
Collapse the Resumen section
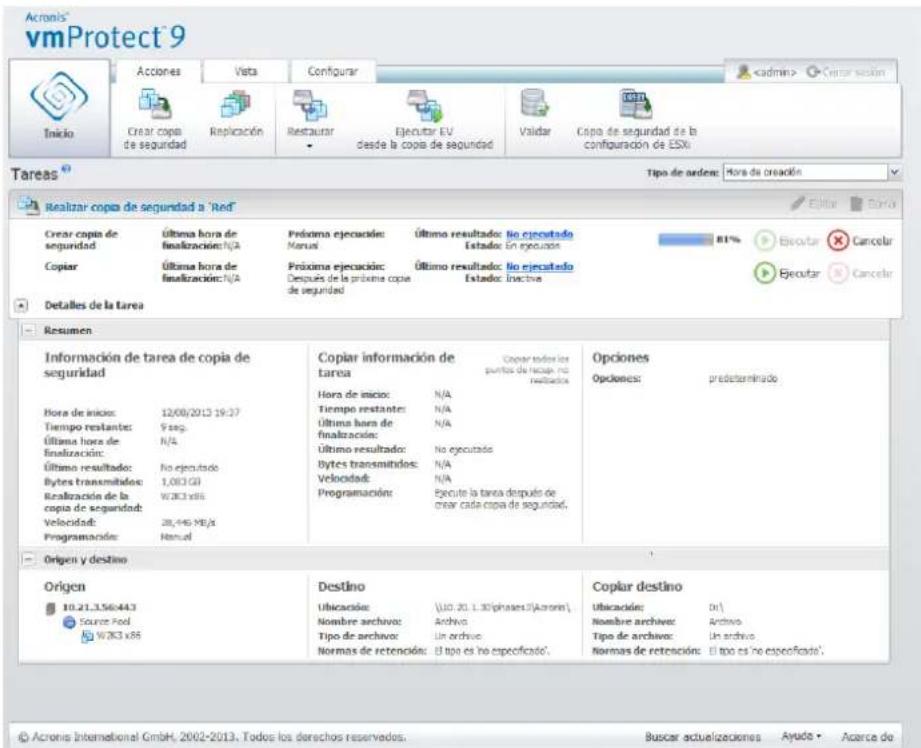coord(28,330)
